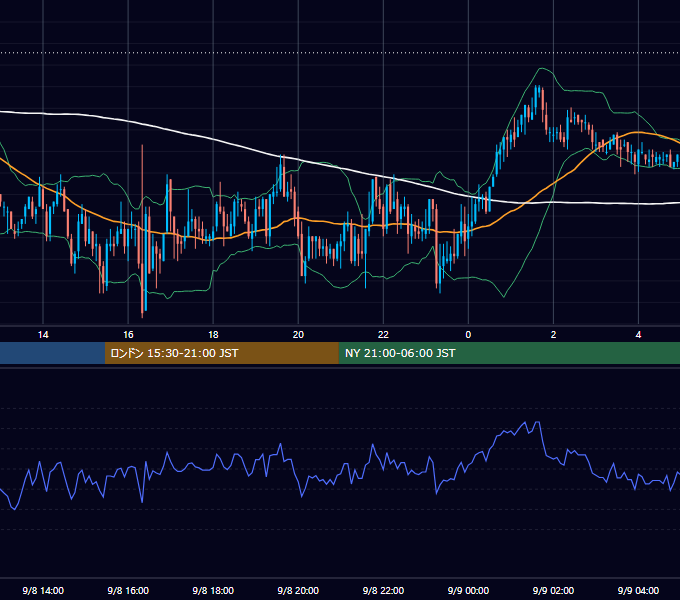Select the ロンドン 15:30-21:00 JST session bar
Screen dimensions: 680x600
(x=222, y=353)
